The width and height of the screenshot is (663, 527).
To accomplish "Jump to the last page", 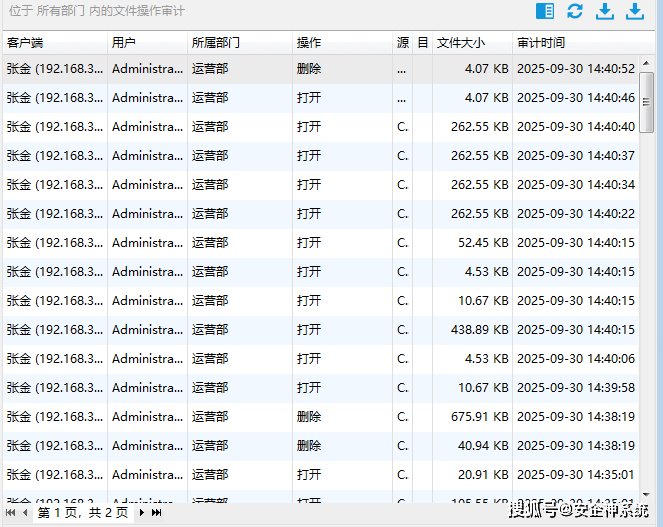I will tap(156, 513).
